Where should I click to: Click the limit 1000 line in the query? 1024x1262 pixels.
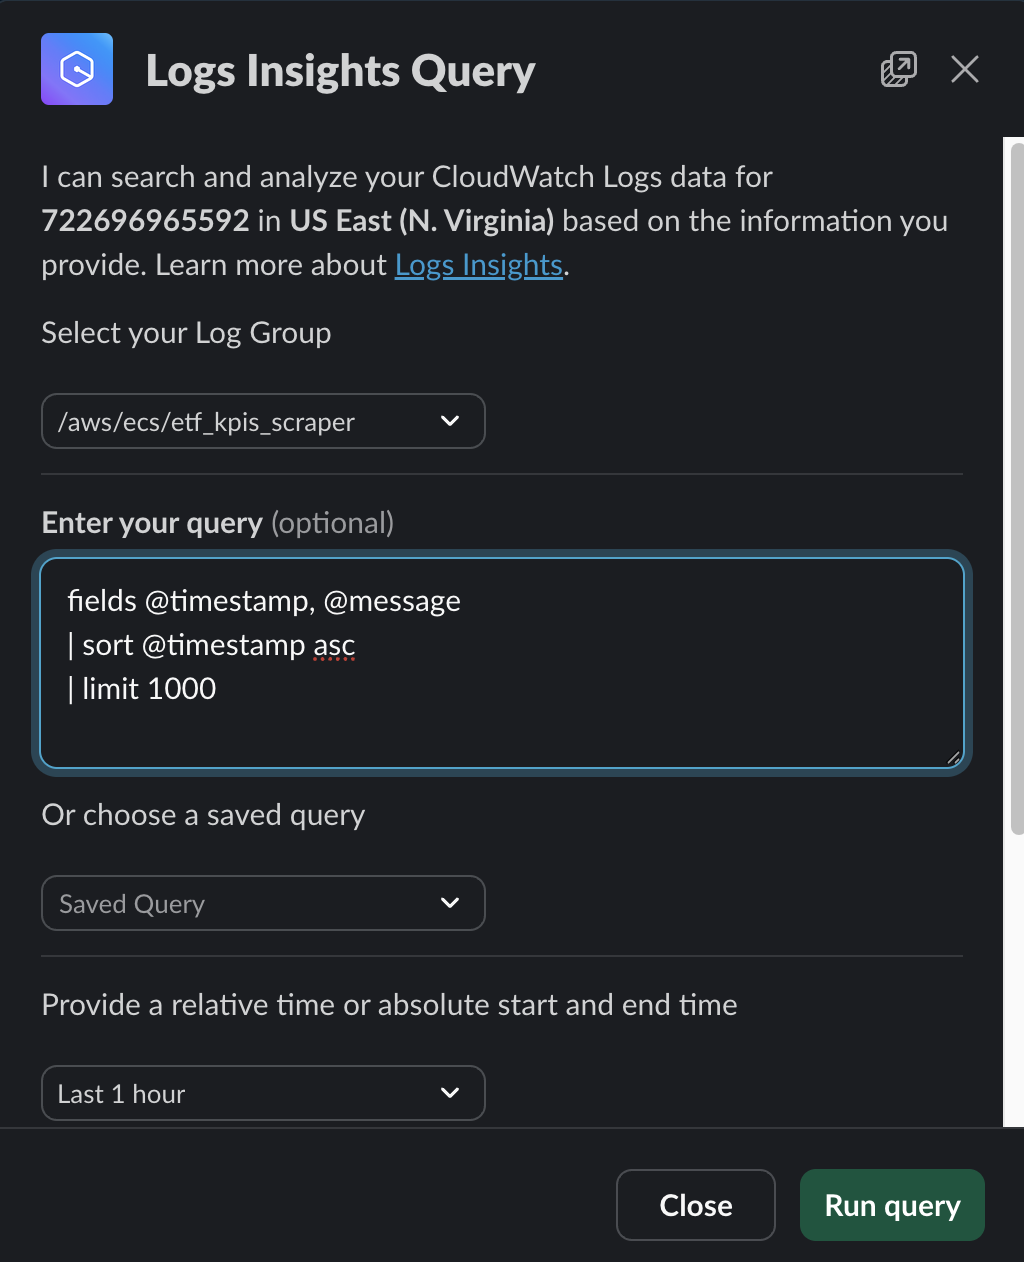coord(142,689)
